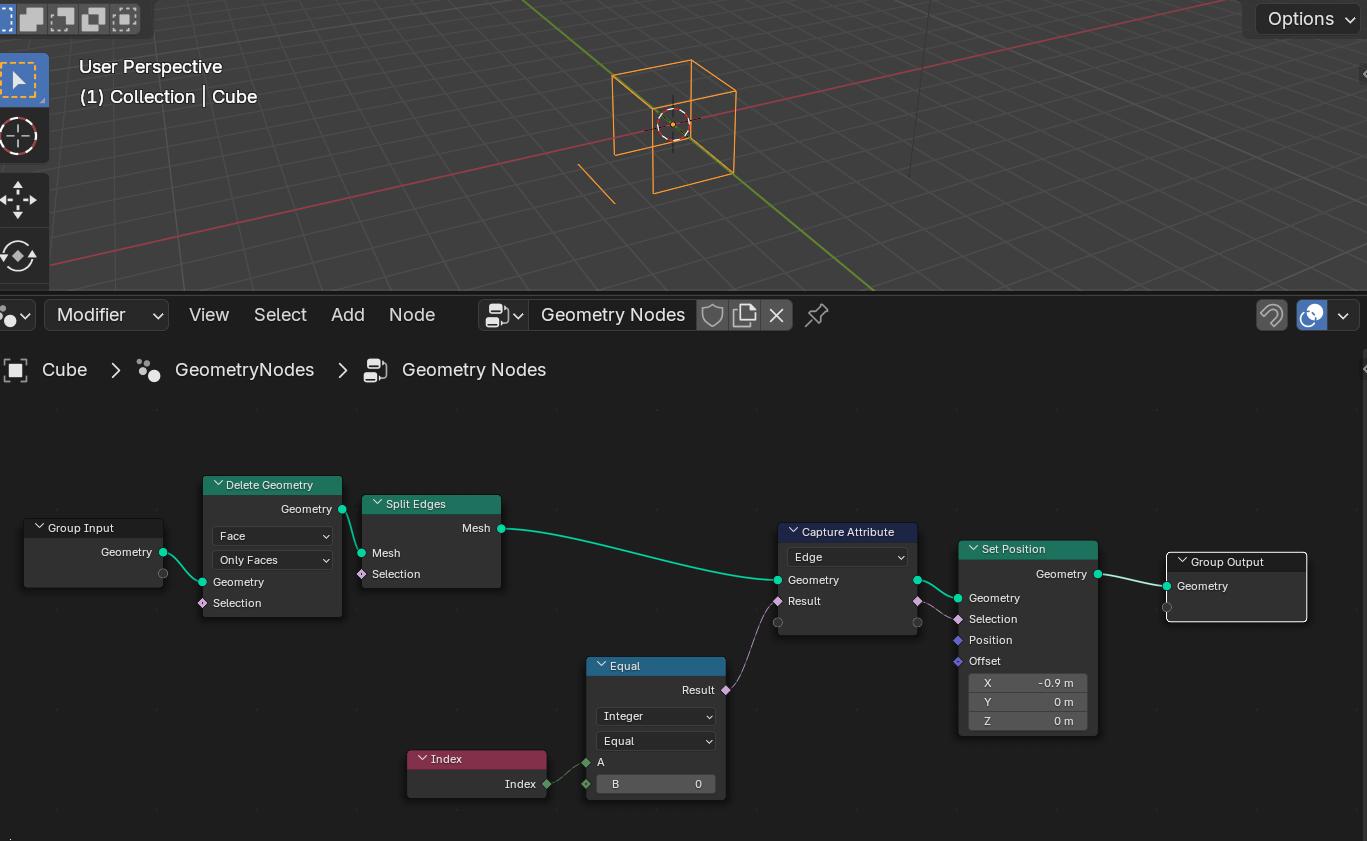Toggle the pin node tree icon
The height and width of the screenshot is (841, 1367).
point(816,315)
